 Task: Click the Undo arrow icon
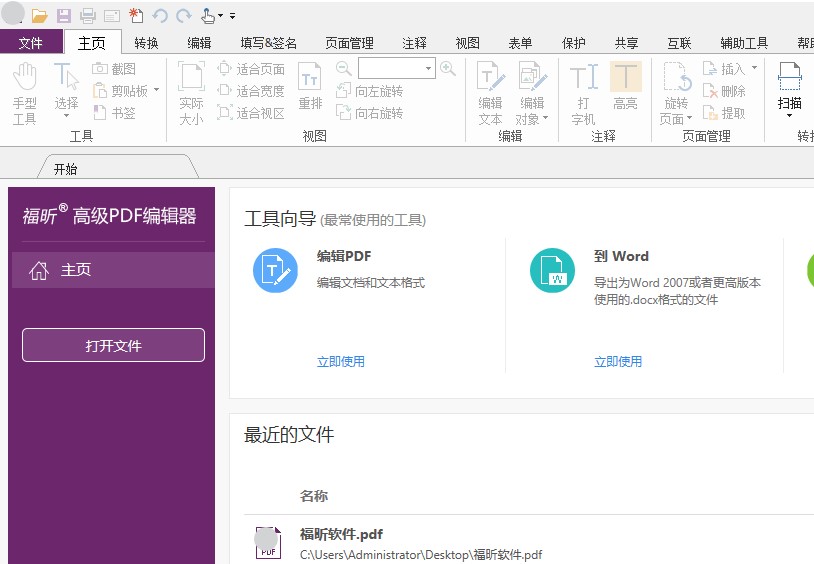[160, 16]
